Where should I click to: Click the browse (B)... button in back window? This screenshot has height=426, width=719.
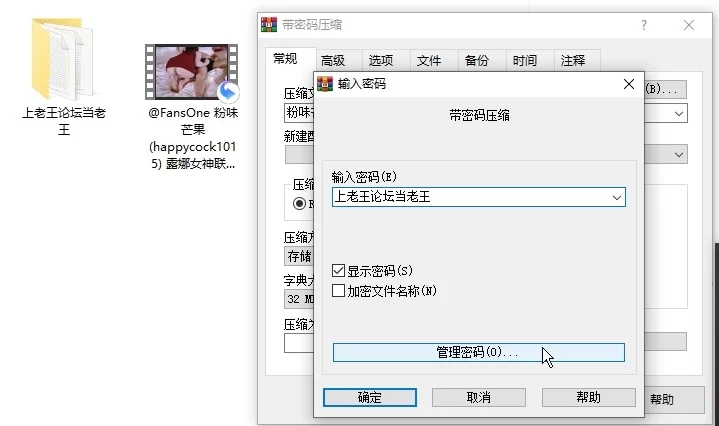[665, 89]
